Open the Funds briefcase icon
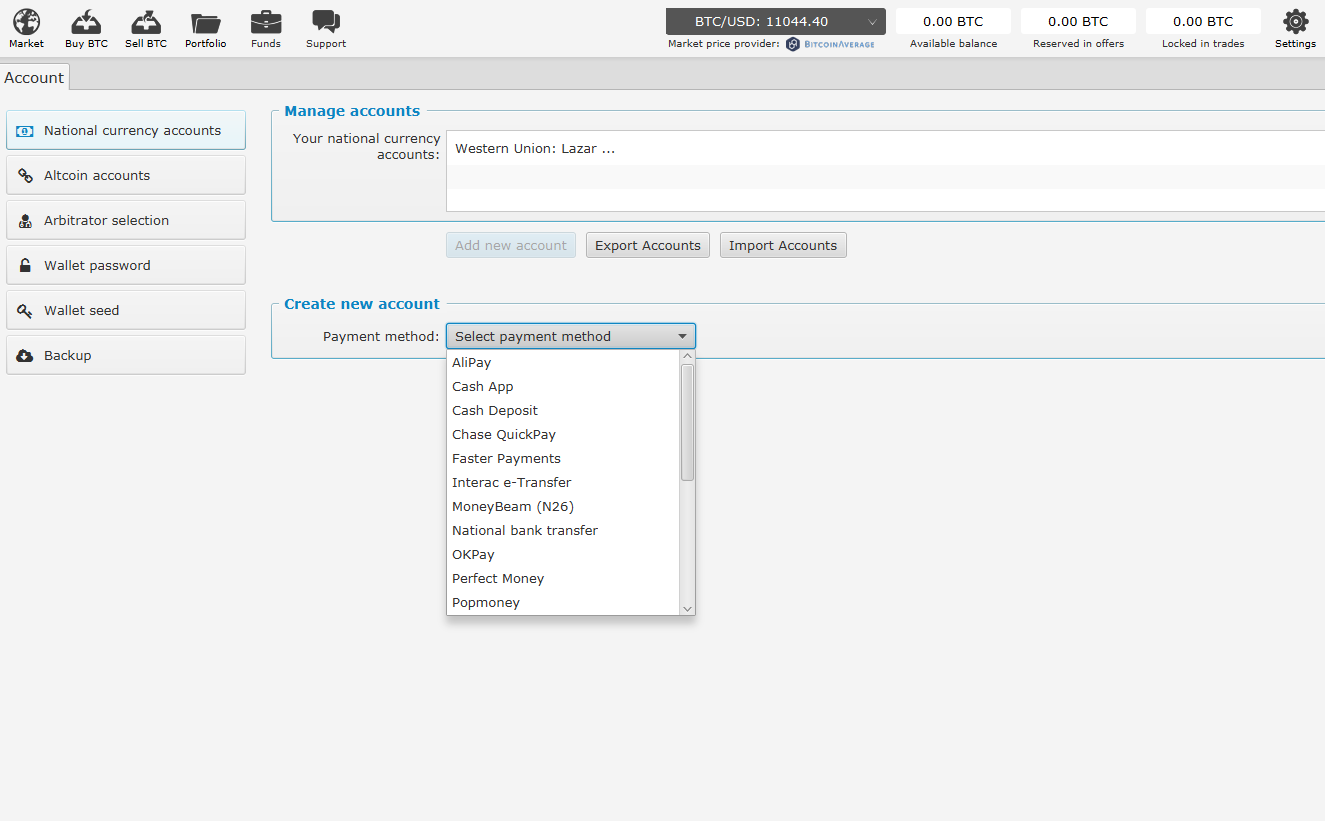This screenshot has height=821, width=1325. click(x=266, y=22)
